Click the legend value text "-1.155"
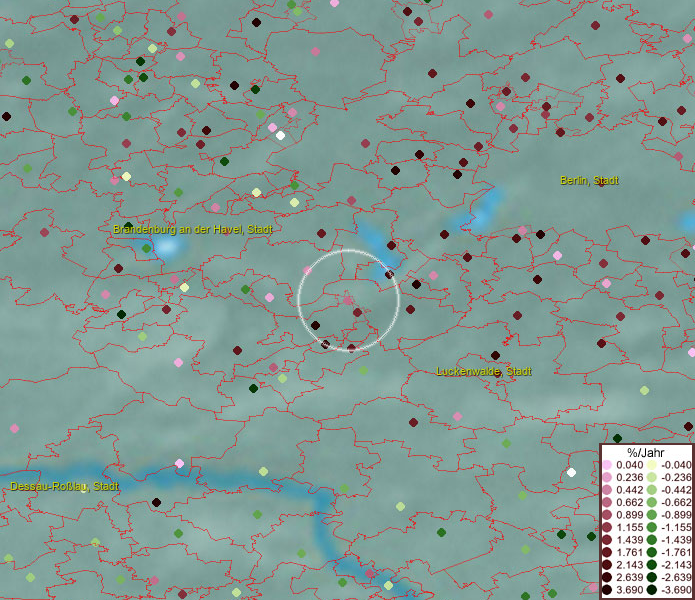The width and height of the screenshot is (695, 600). tap(676, 527)
